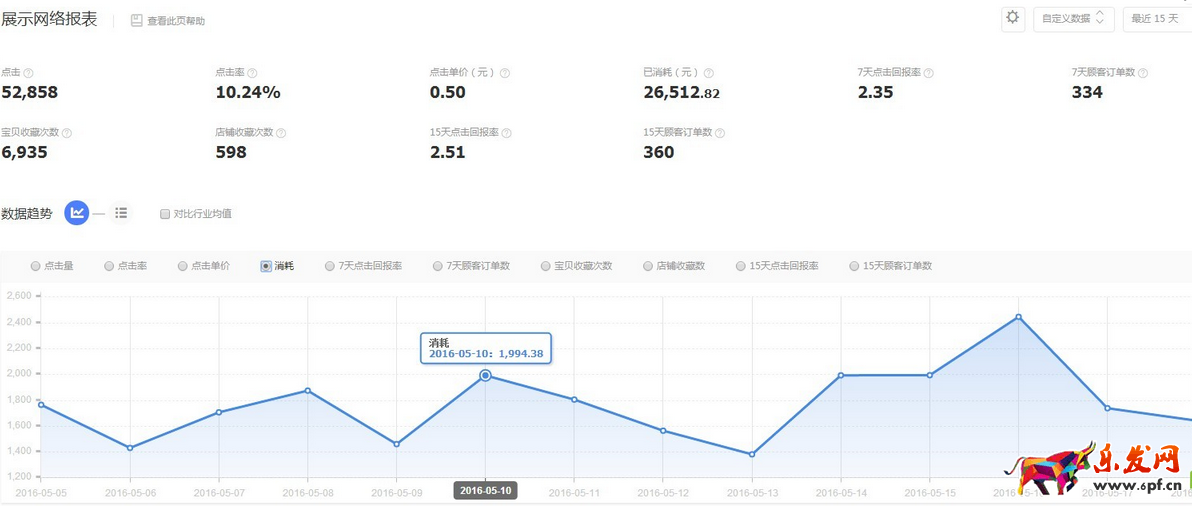
Task: Select the 15天顾客订单数 metric option
Action: pos(854,266)
